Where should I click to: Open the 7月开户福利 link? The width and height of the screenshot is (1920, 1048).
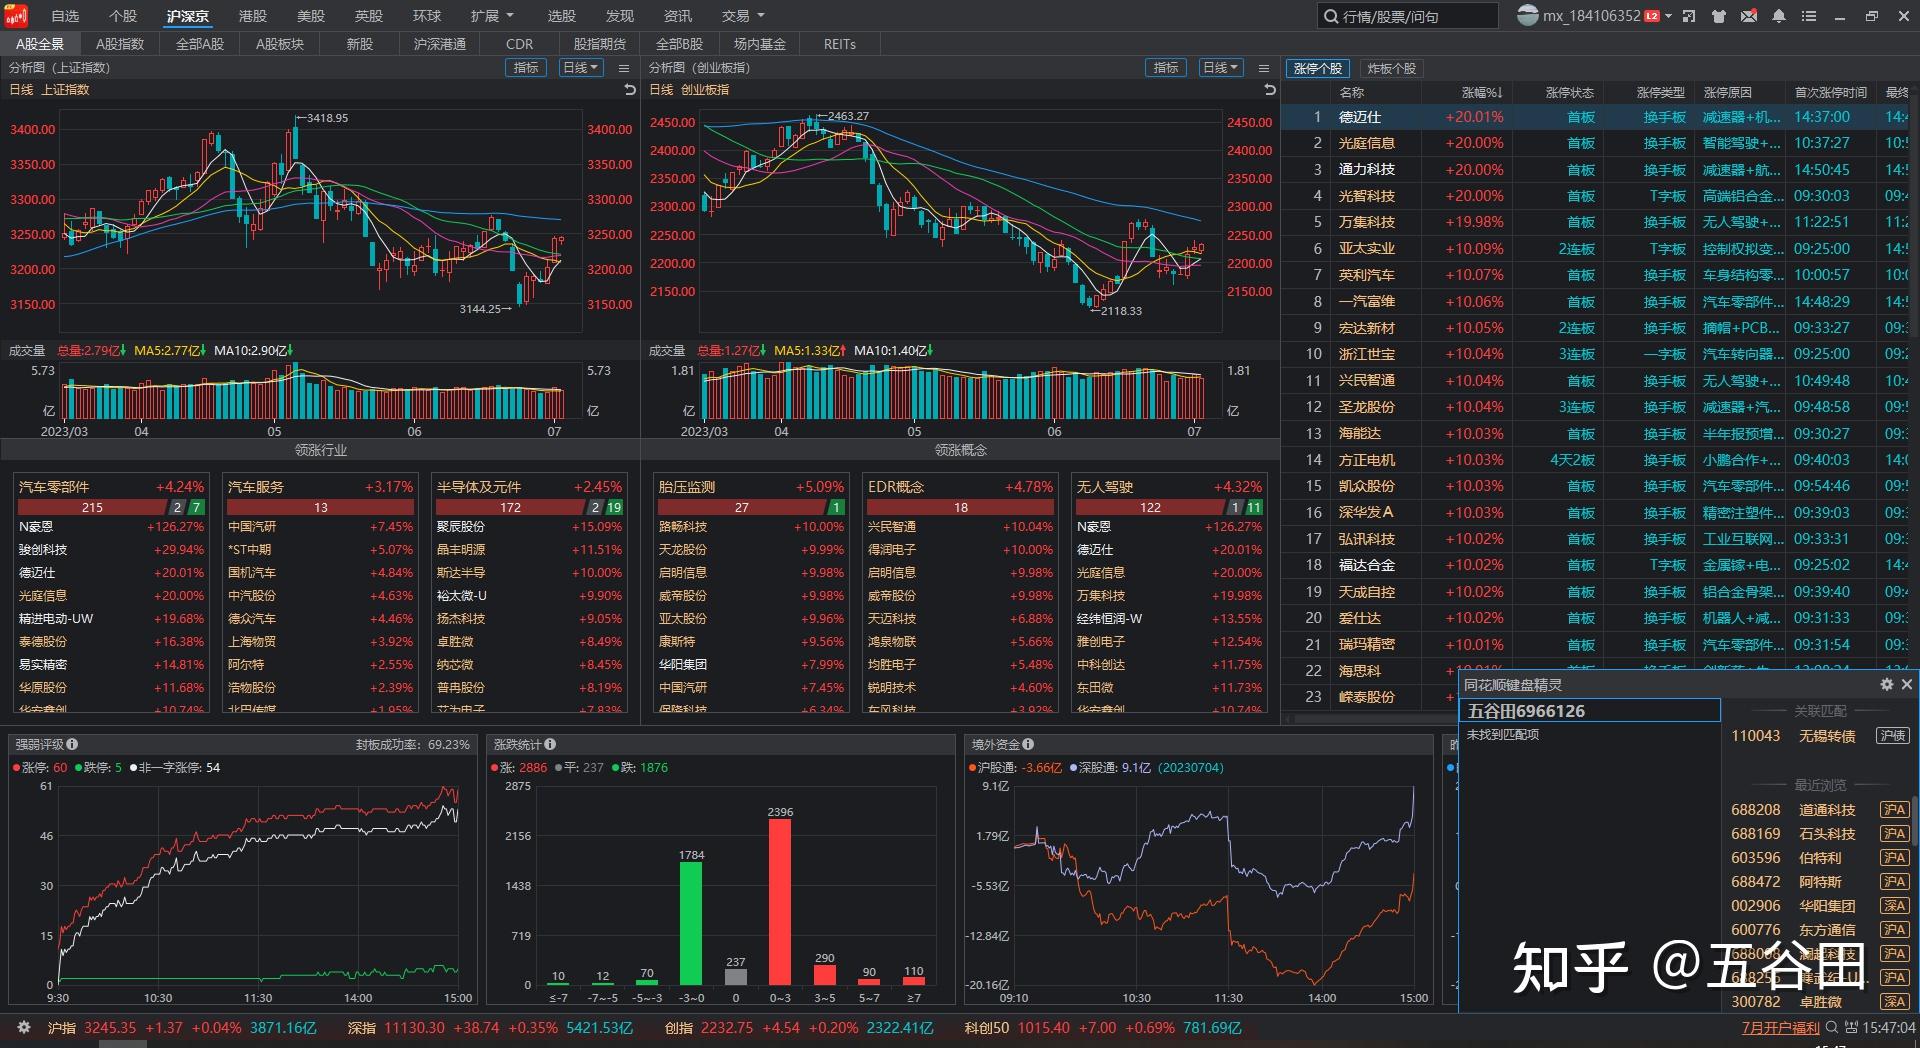coord(1780,1027)
